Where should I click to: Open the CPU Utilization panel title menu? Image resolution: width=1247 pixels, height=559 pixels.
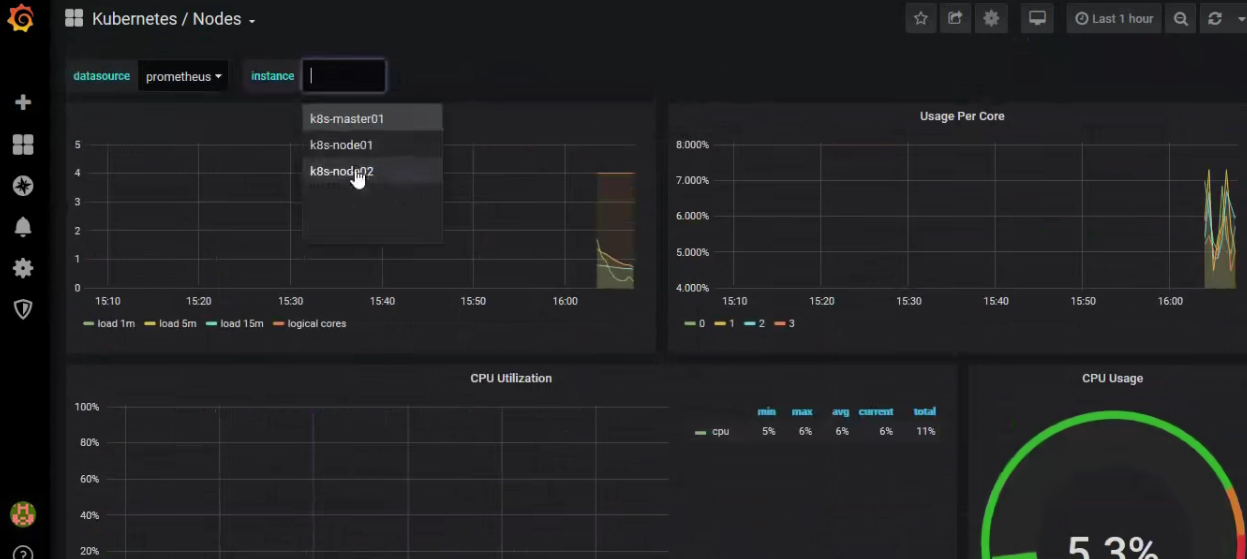tap(511, 378)
